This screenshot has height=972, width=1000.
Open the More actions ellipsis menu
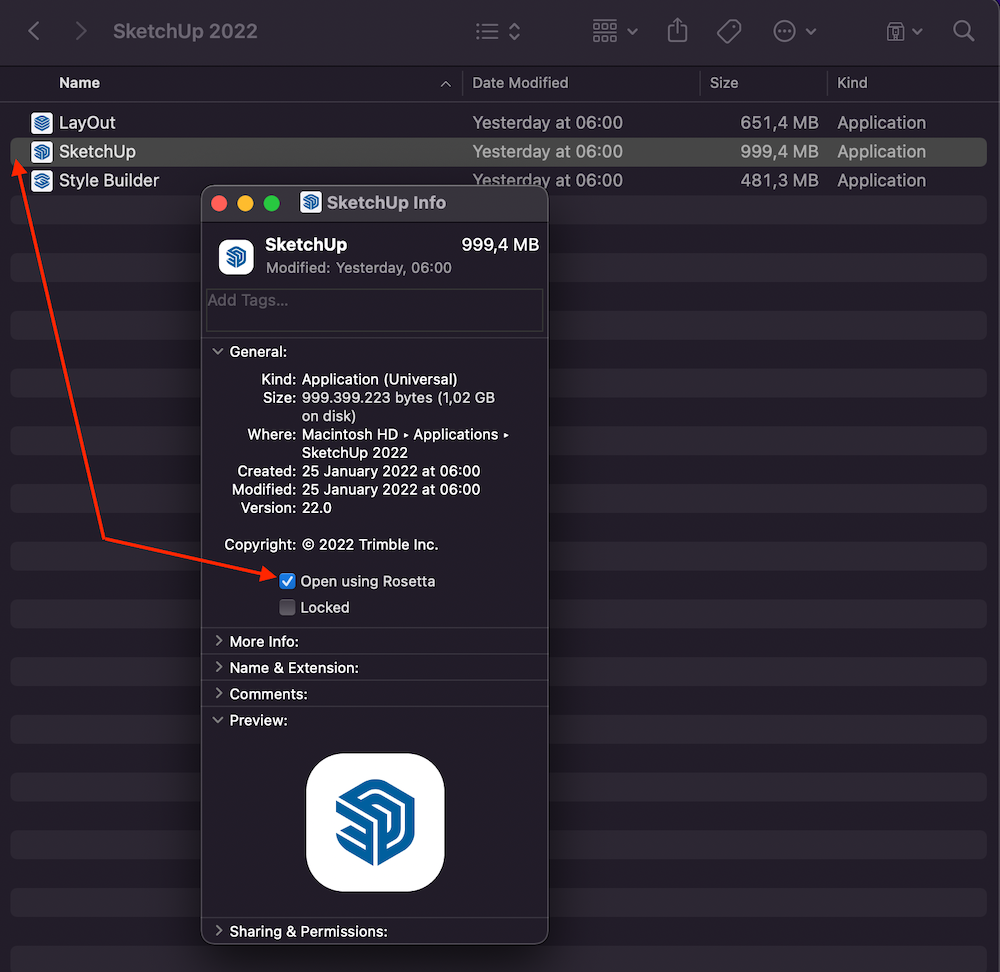coord(795,31)
